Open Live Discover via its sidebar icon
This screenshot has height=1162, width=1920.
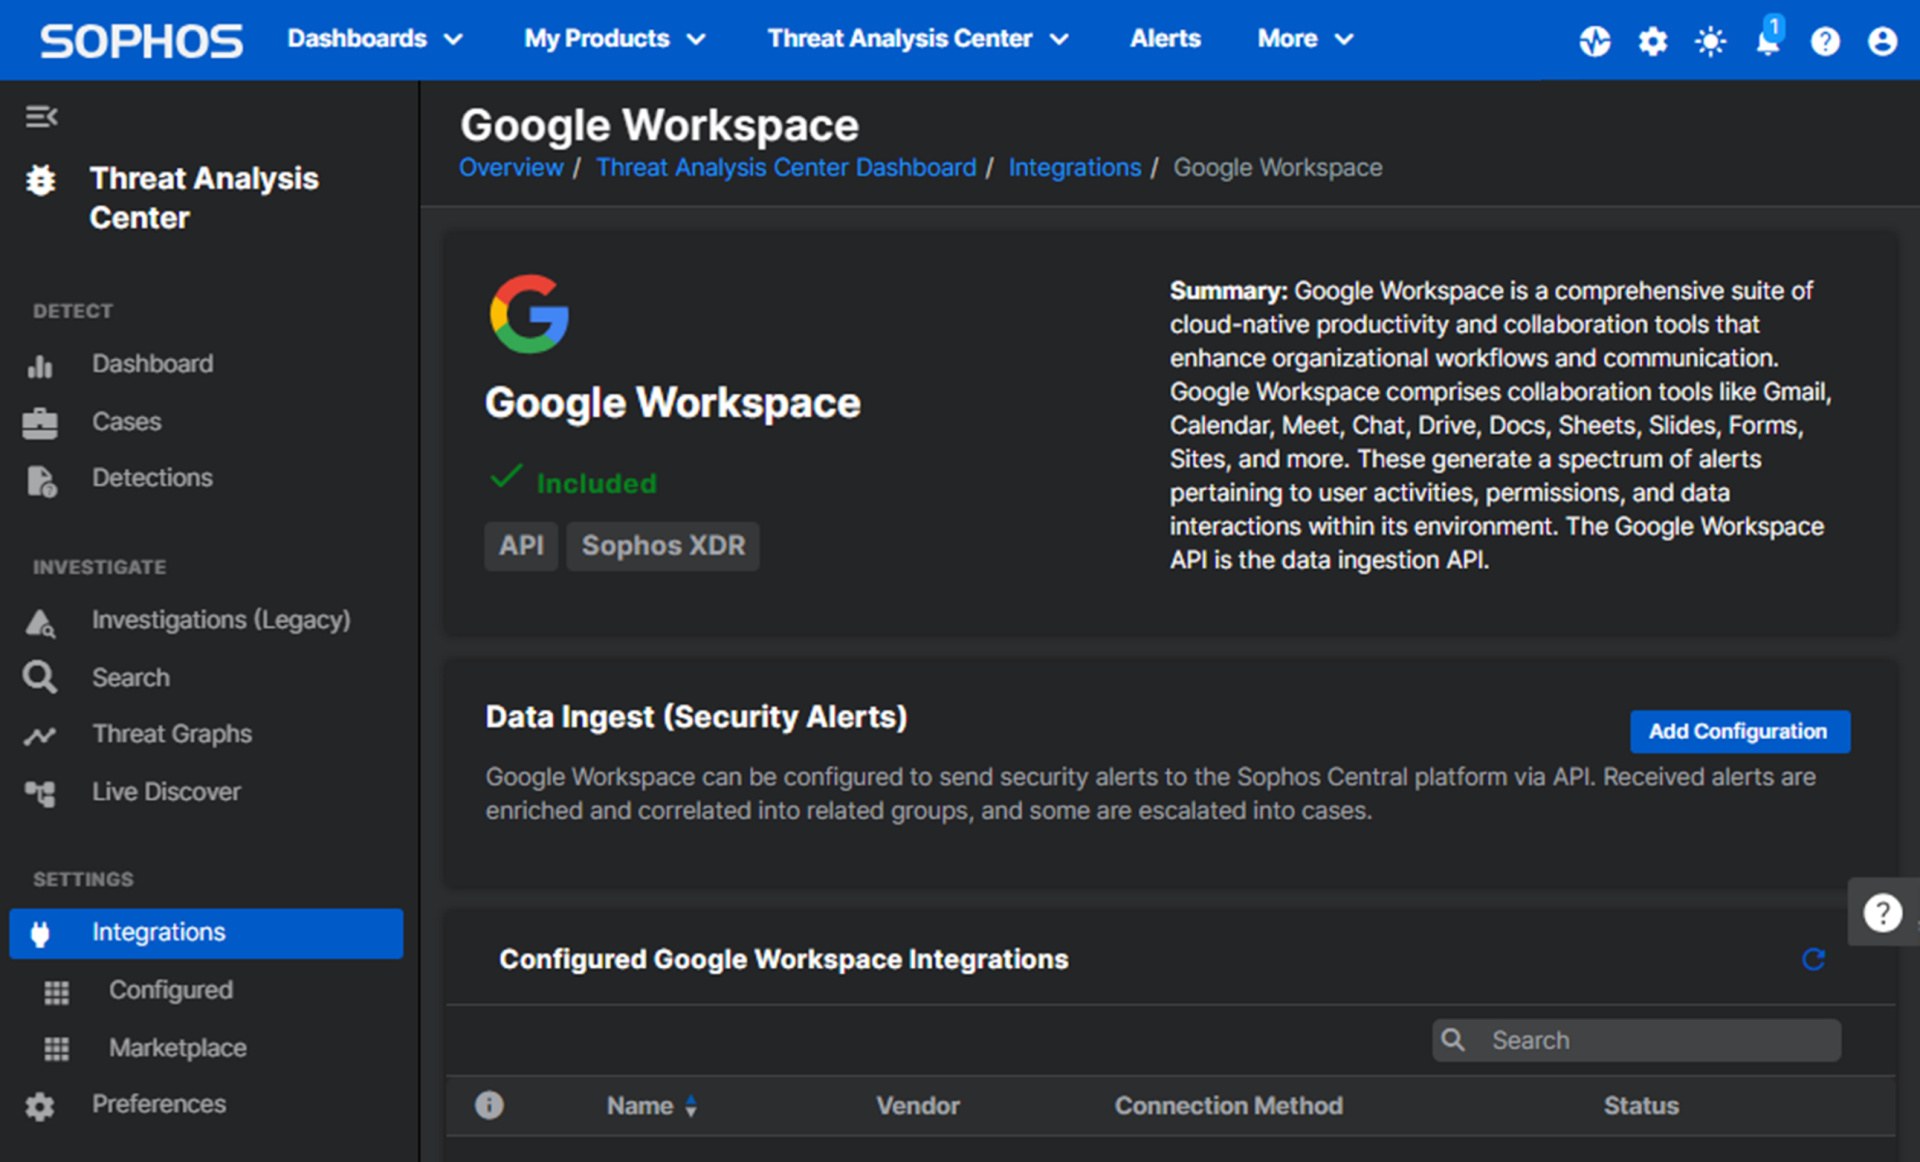click(x=40, y=792)
